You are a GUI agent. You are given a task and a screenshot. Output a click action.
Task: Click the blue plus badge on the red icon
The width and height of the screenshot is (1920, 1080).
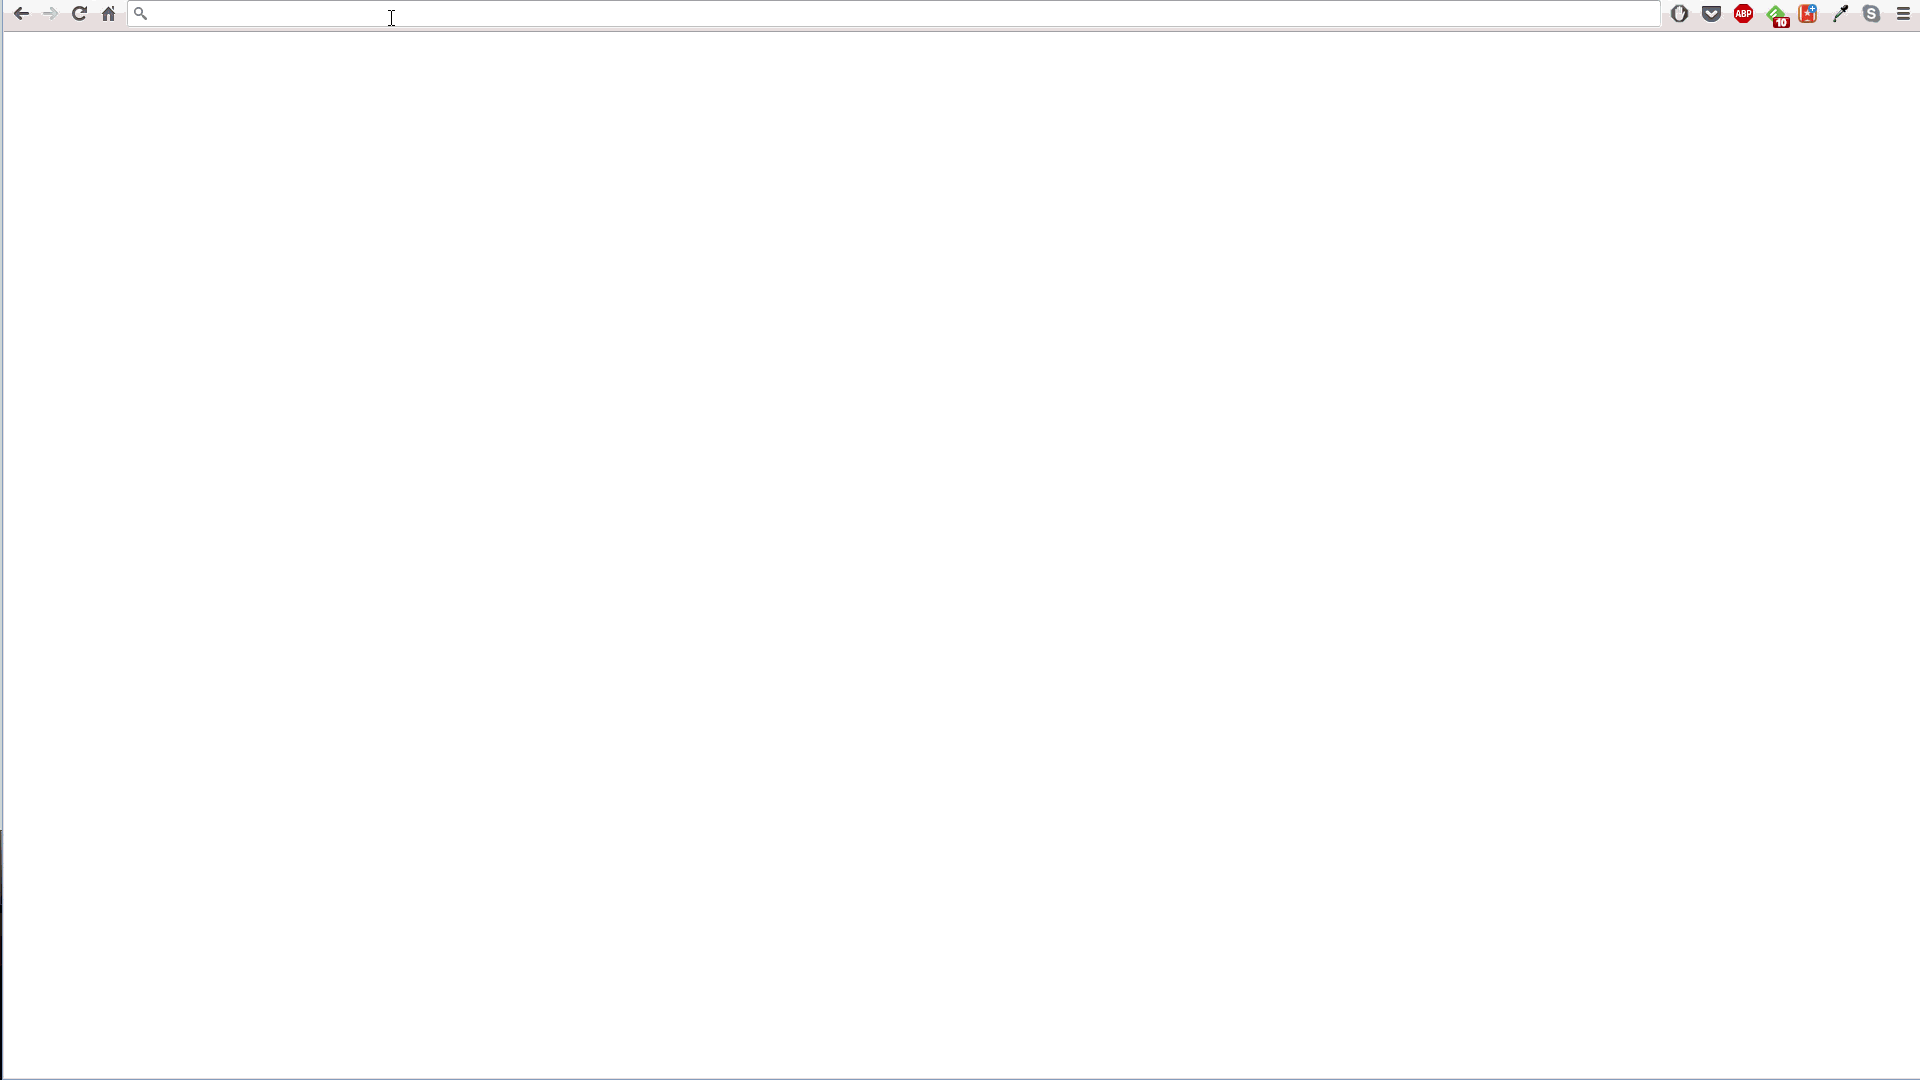[1812, 9]
